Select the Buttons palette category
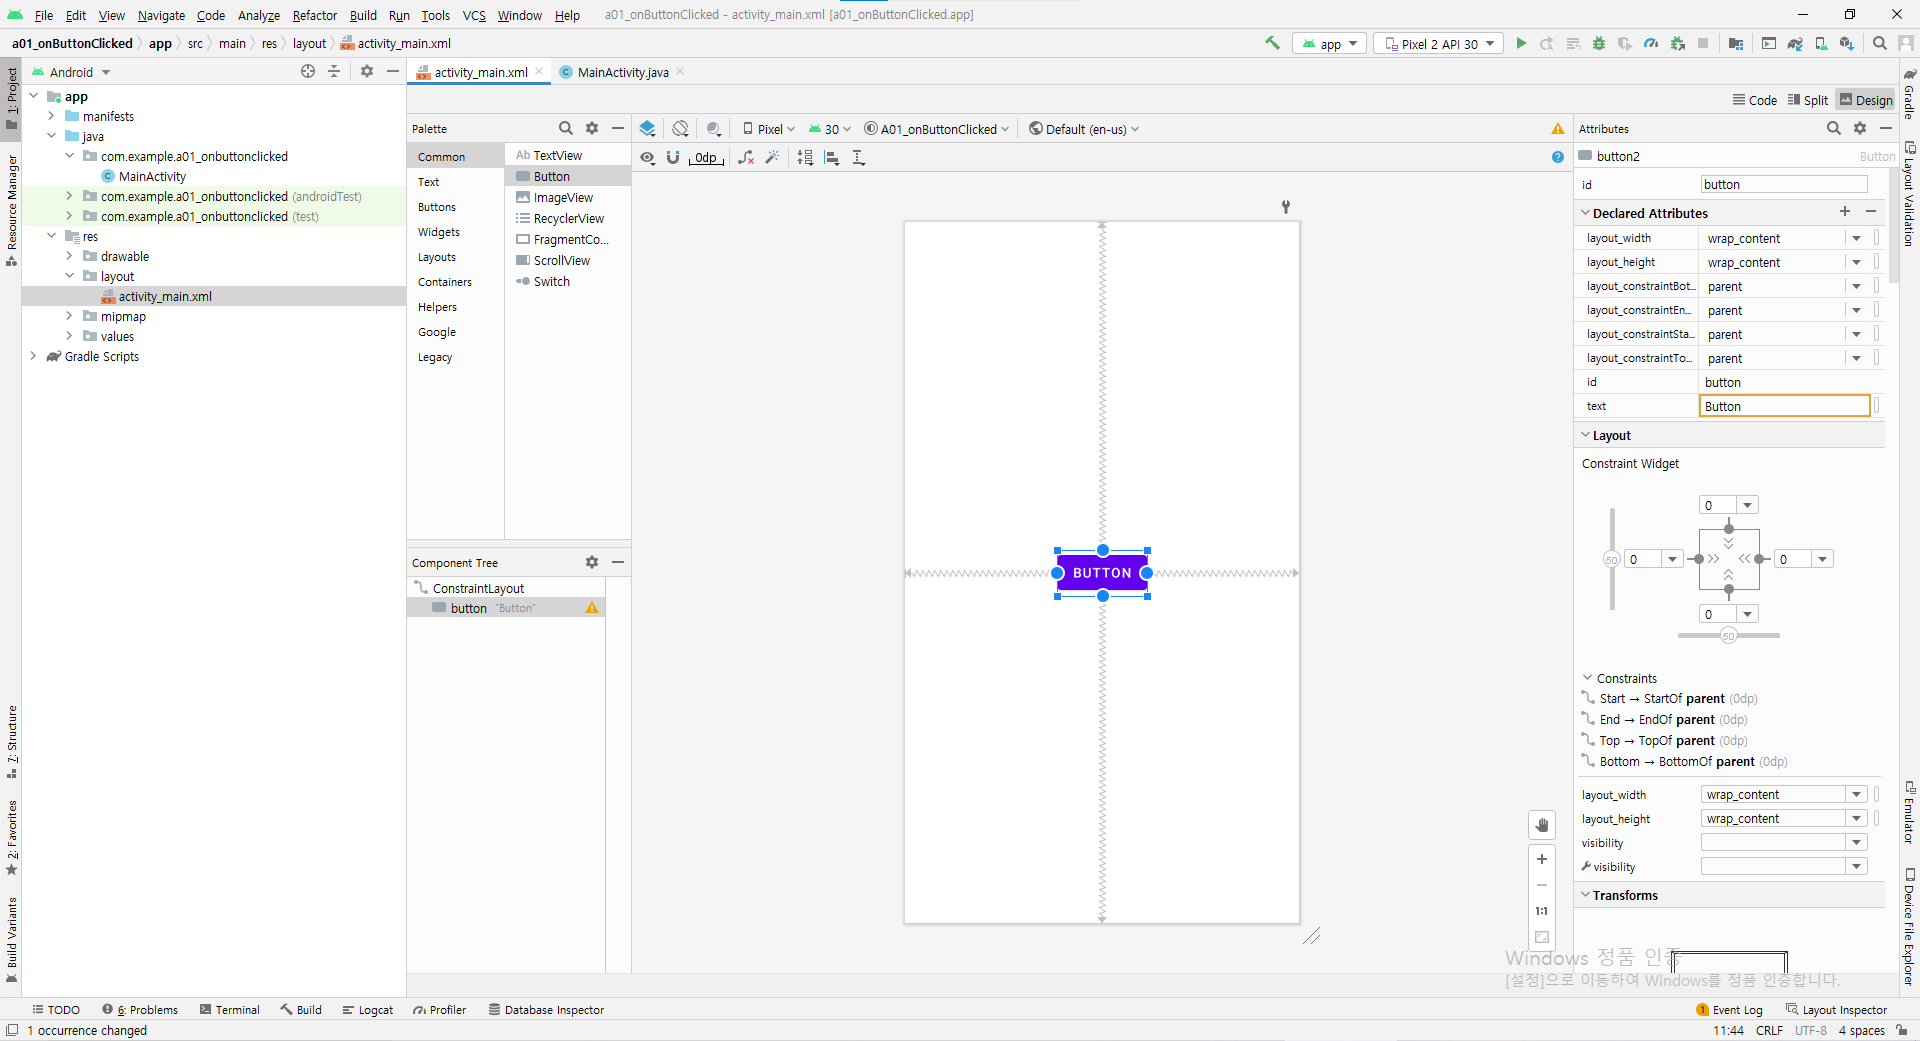Viewport: 1920px width, 1041px height. pyautogui.click(x=437, y=207)
